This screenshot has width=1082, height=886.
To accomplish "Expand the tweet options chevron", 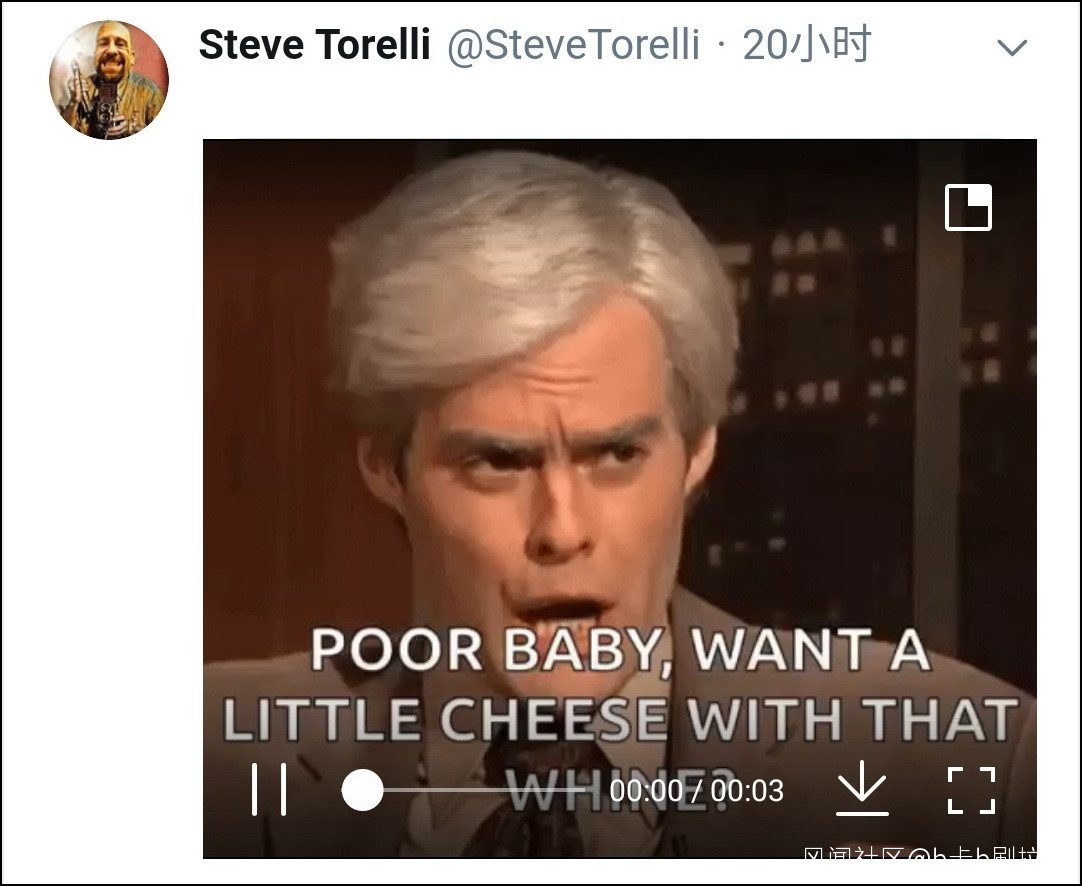I will [x=1012, y=48].
